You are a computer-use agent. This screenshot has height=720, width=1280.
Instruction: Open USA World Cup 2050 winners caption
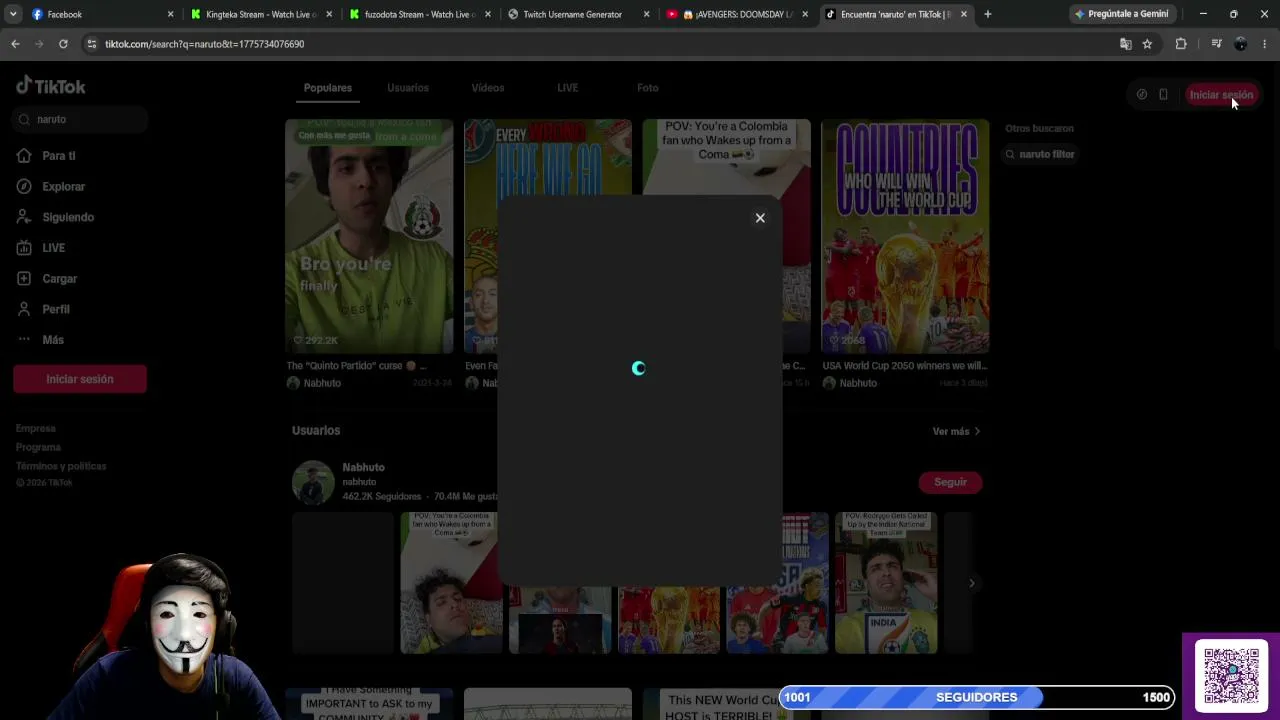click(905, 366)
